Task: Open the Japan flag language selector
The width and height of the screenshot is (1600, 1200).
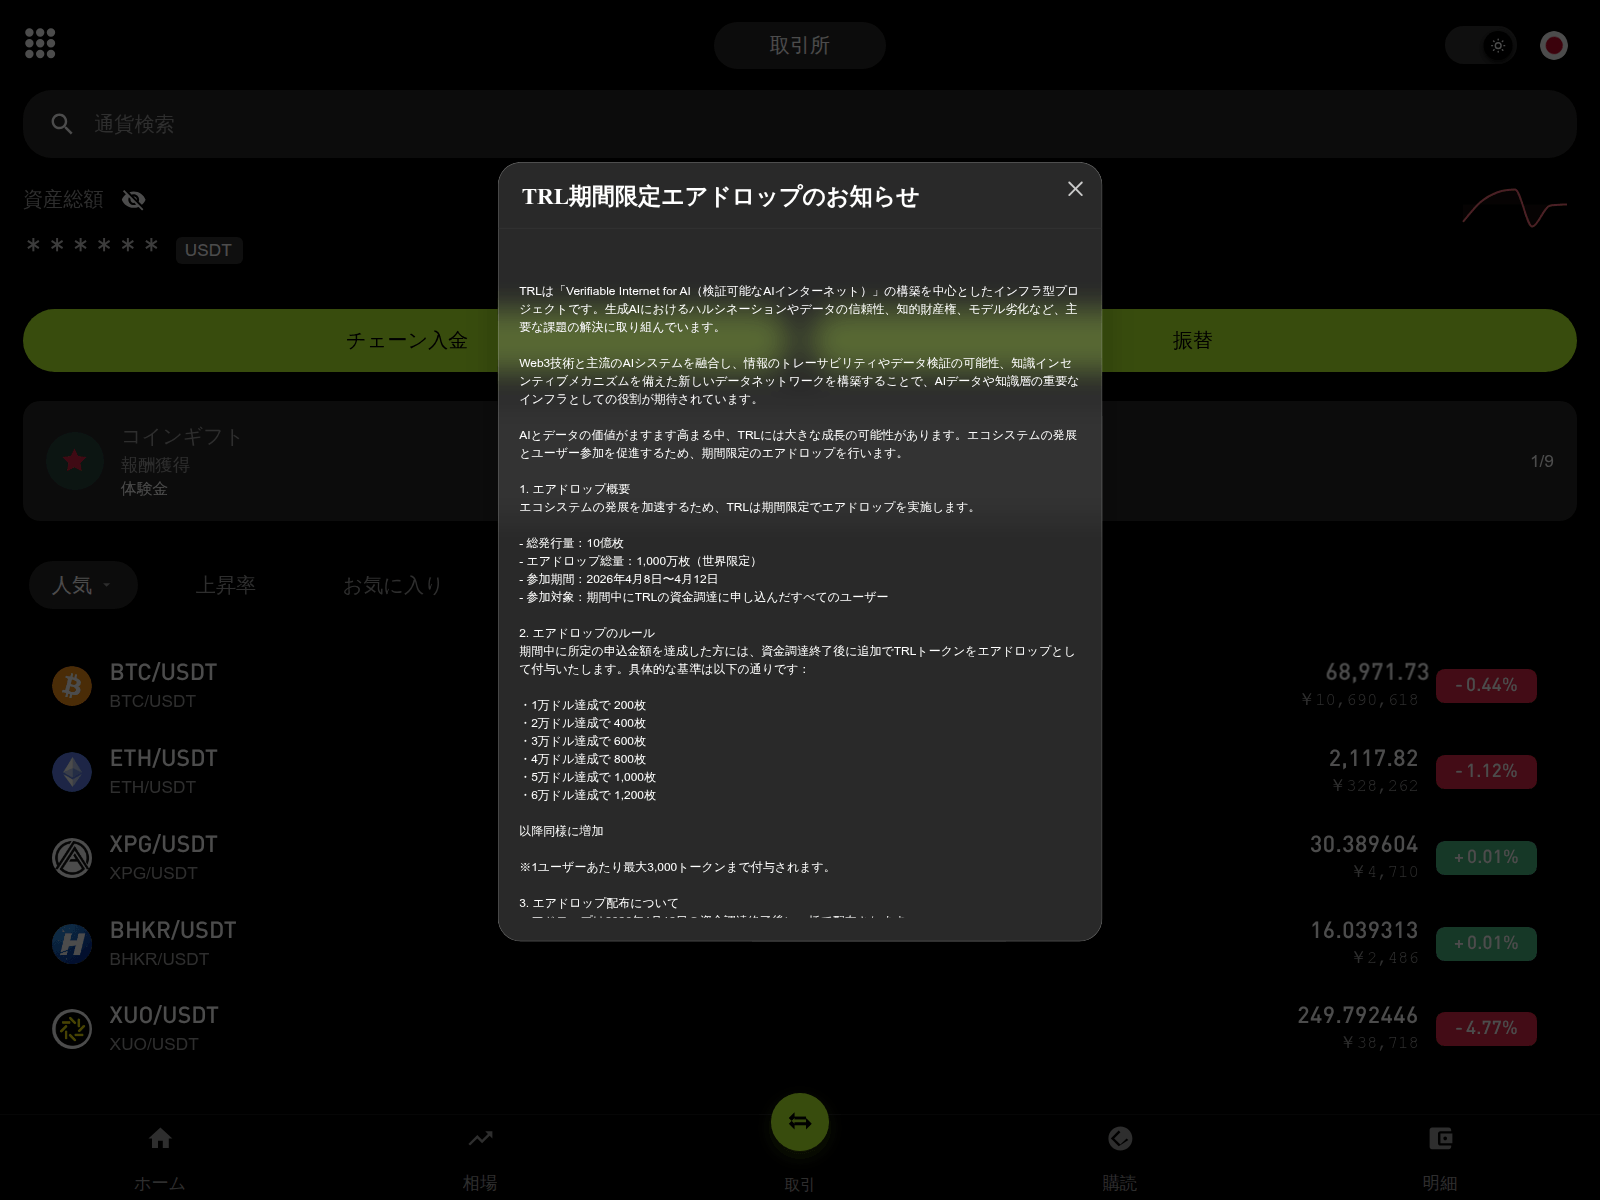Action: coord(1554,45)
